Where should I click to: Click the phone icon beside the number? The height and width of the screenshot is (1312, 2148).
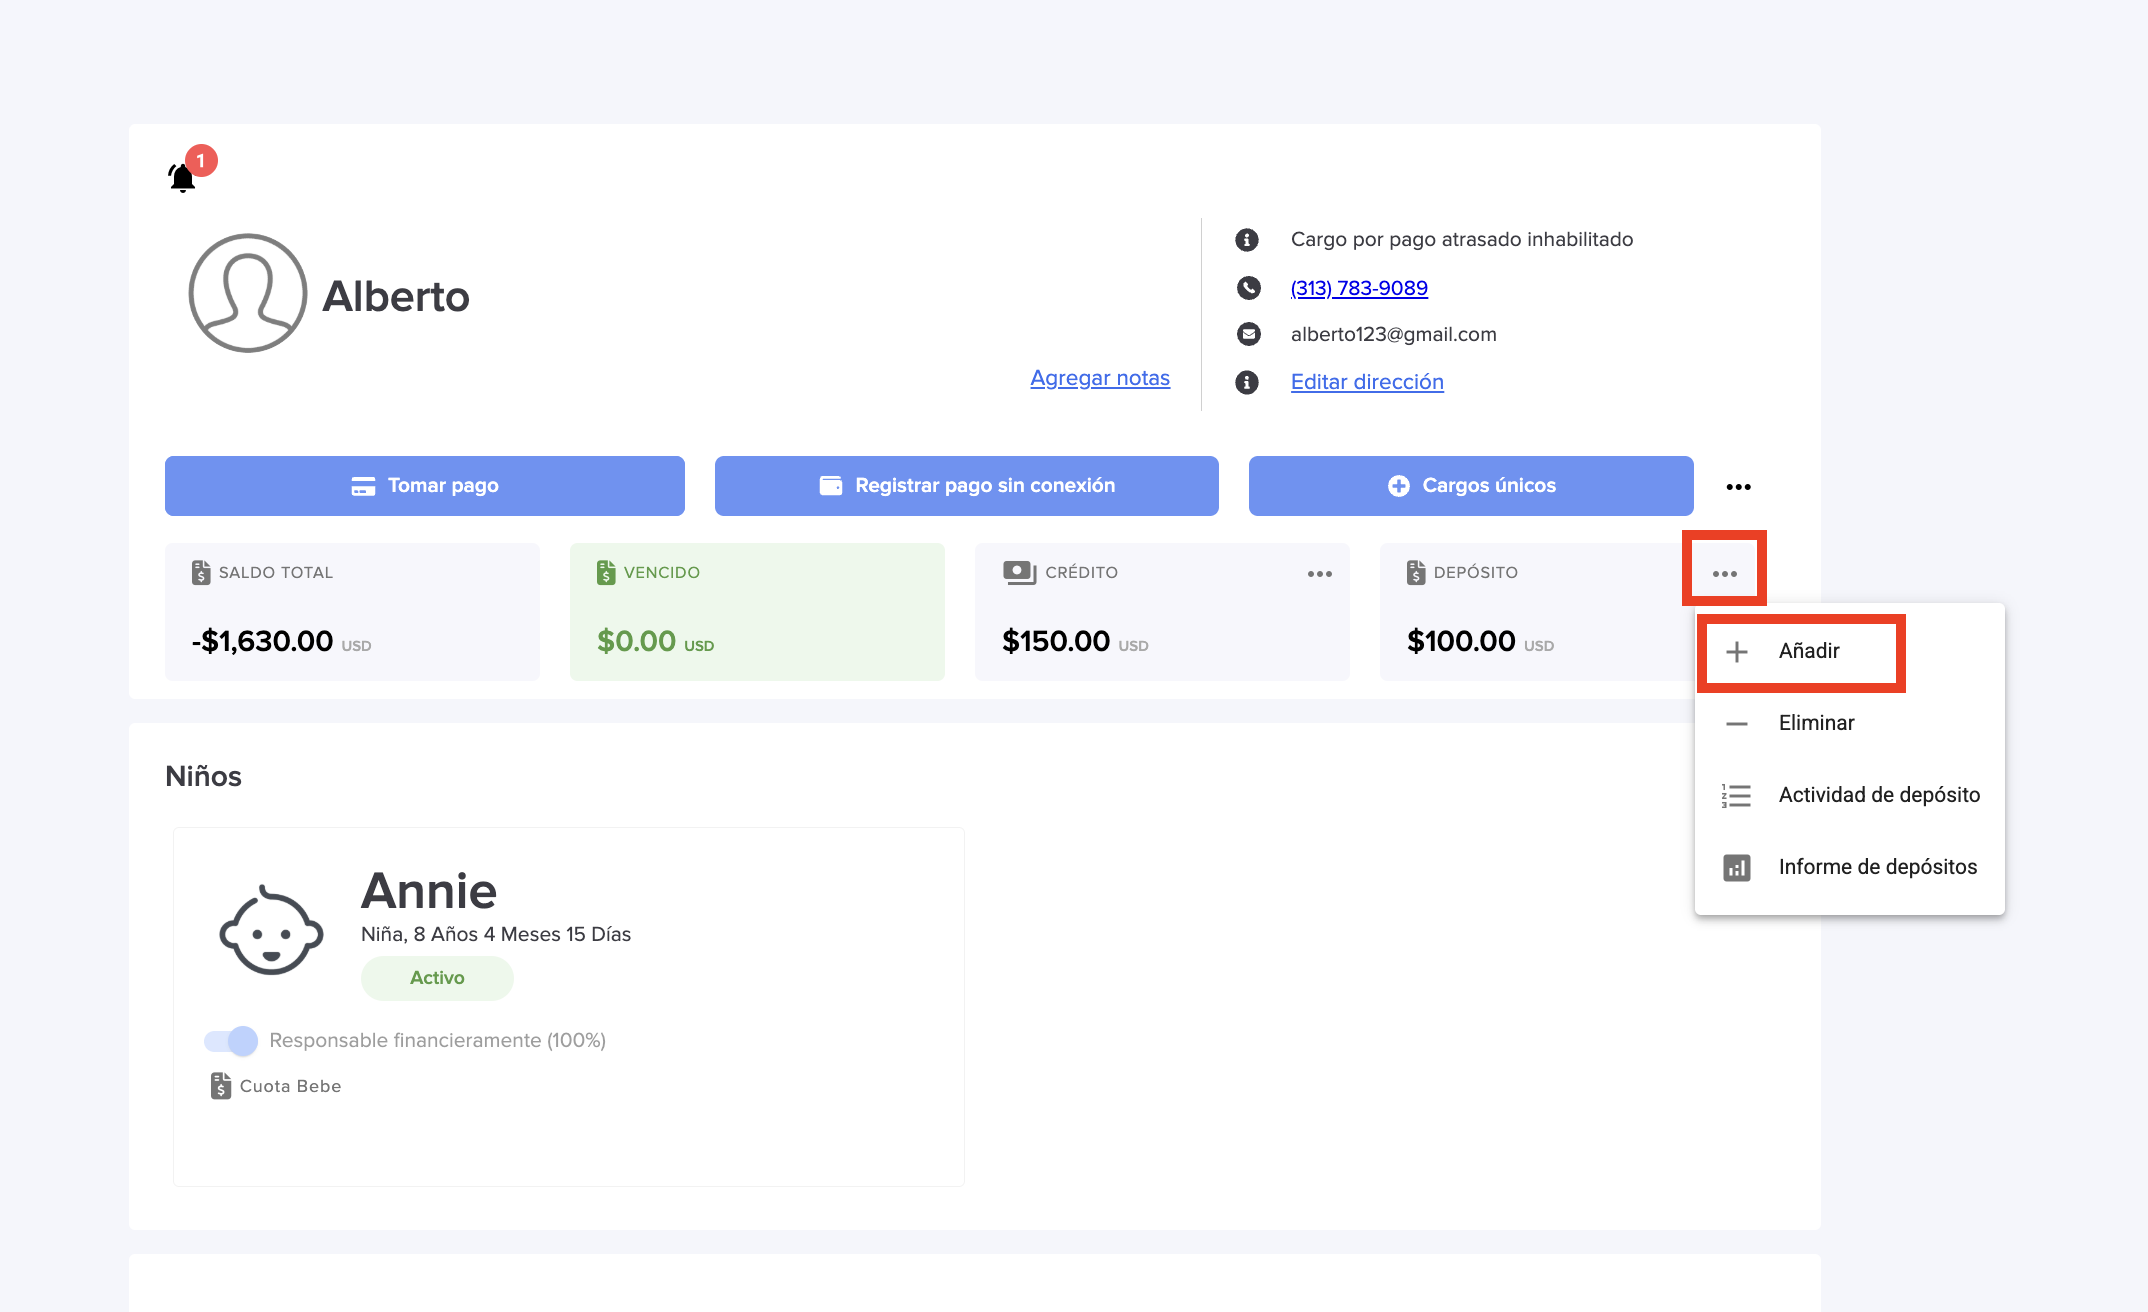(x=1248, y=288)
